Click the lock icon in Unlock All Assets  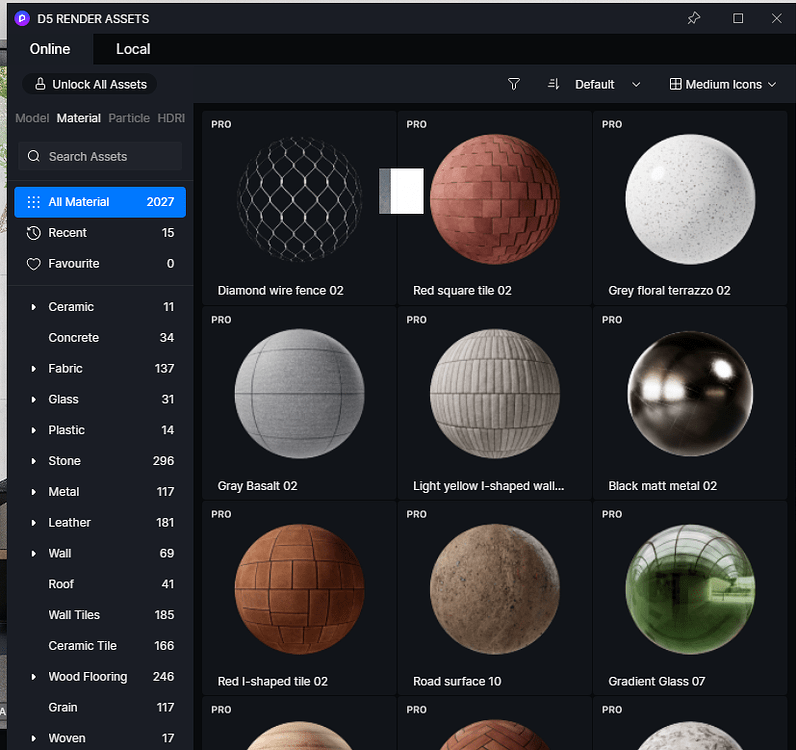click(x=40, y=84)
